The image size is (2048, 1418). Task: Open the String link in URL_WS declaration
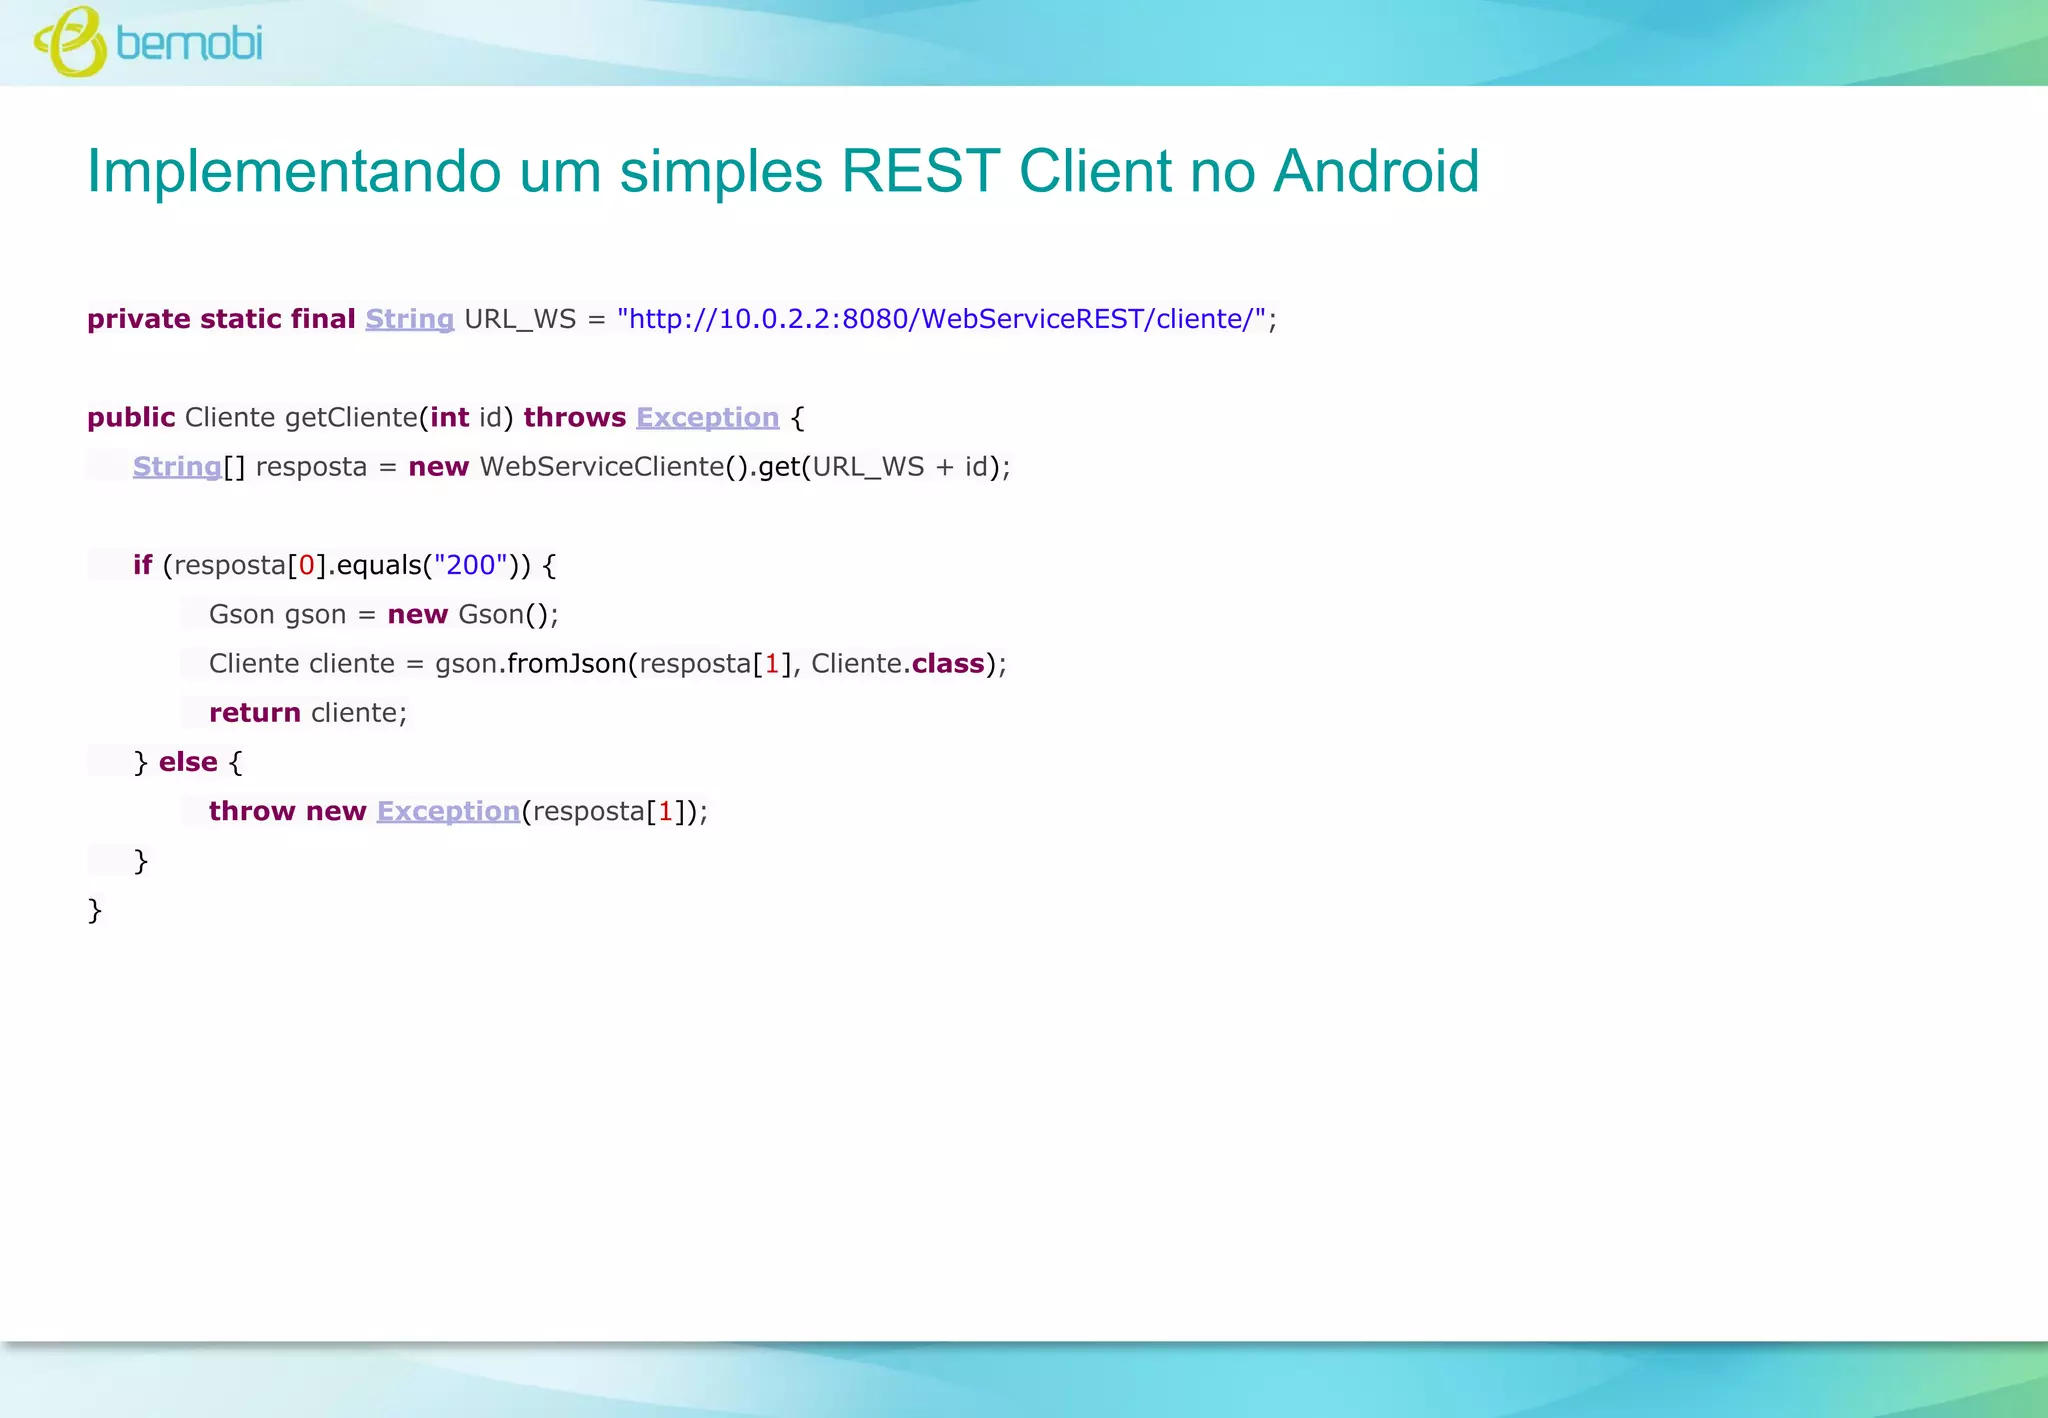[x=409, y=318]
